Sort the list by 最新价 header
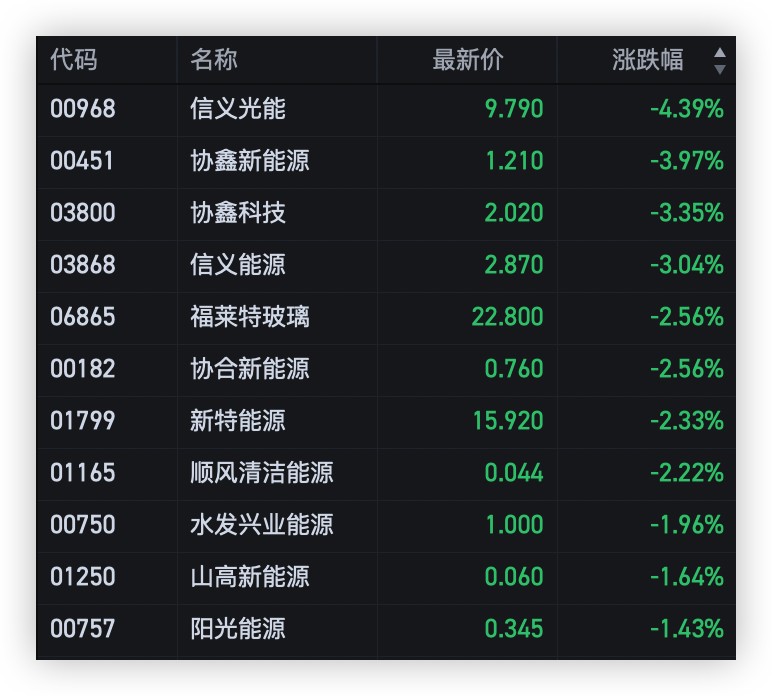The image size is (772, 696). point(467,60)
